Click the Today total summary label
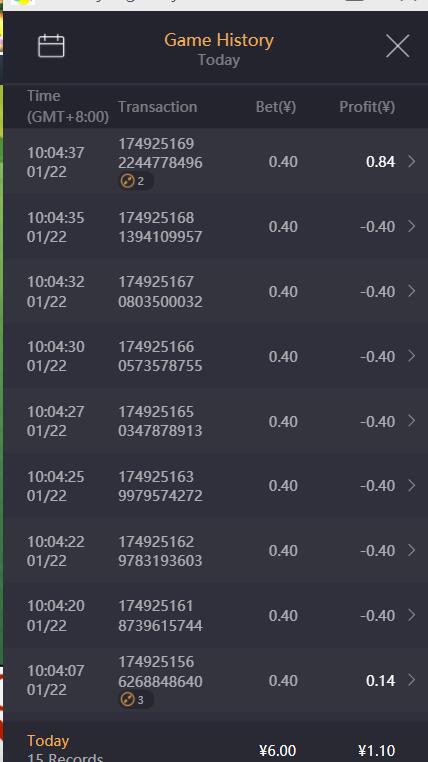428x762 pixels. 48,741
